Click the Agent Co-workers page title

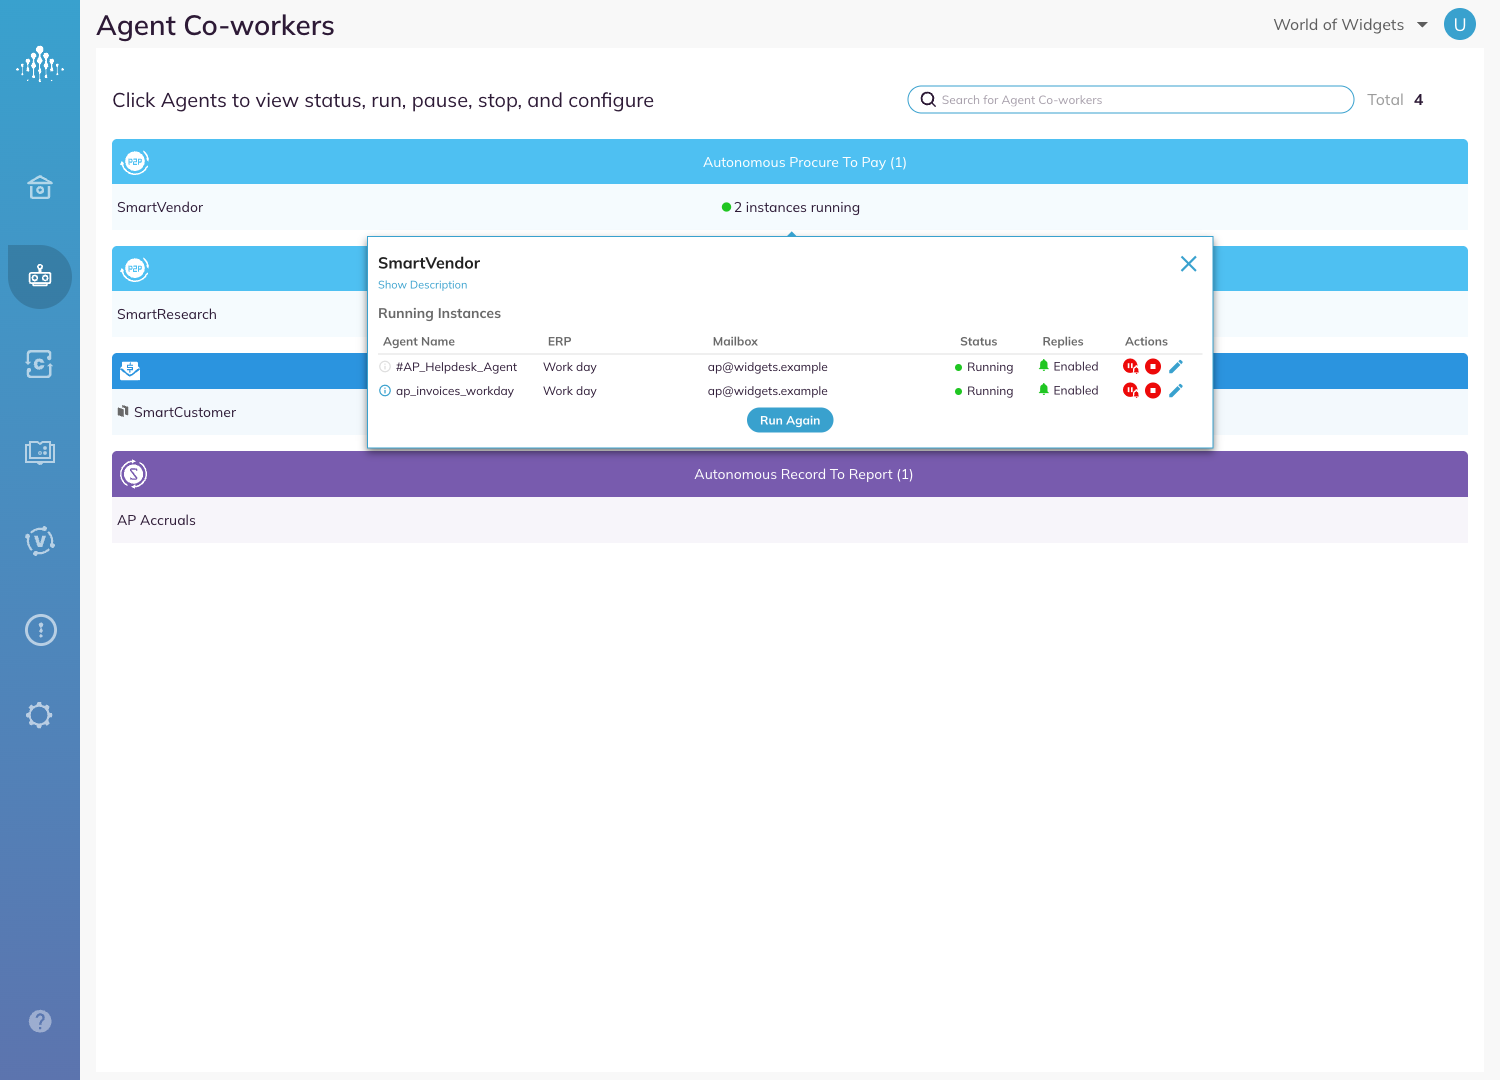pos(215,25)
